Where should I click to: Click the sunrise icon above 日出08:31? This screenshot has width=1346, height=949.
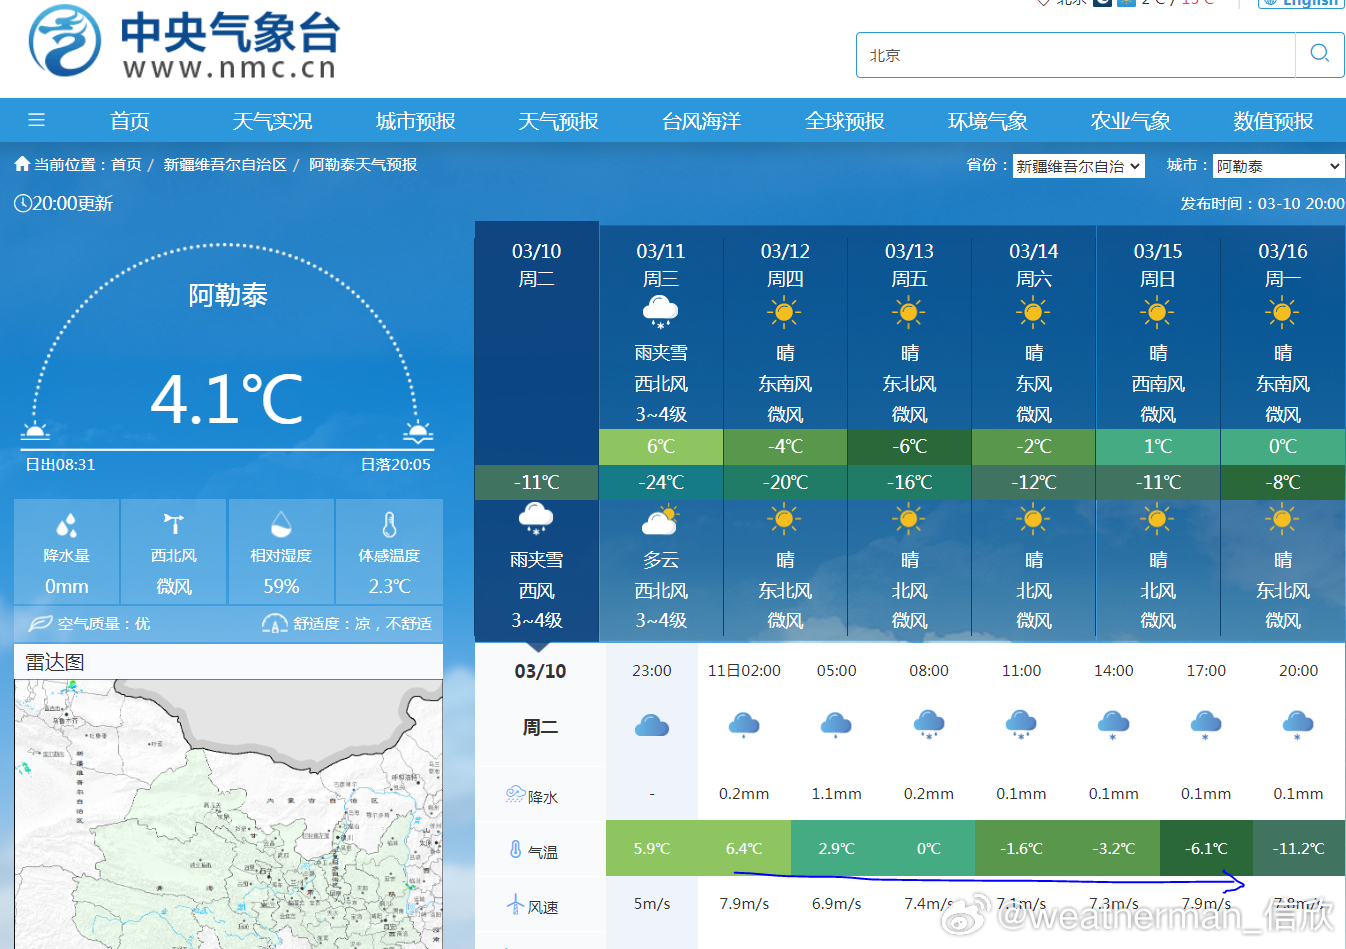pyautogui.click(x=36, y=431)
